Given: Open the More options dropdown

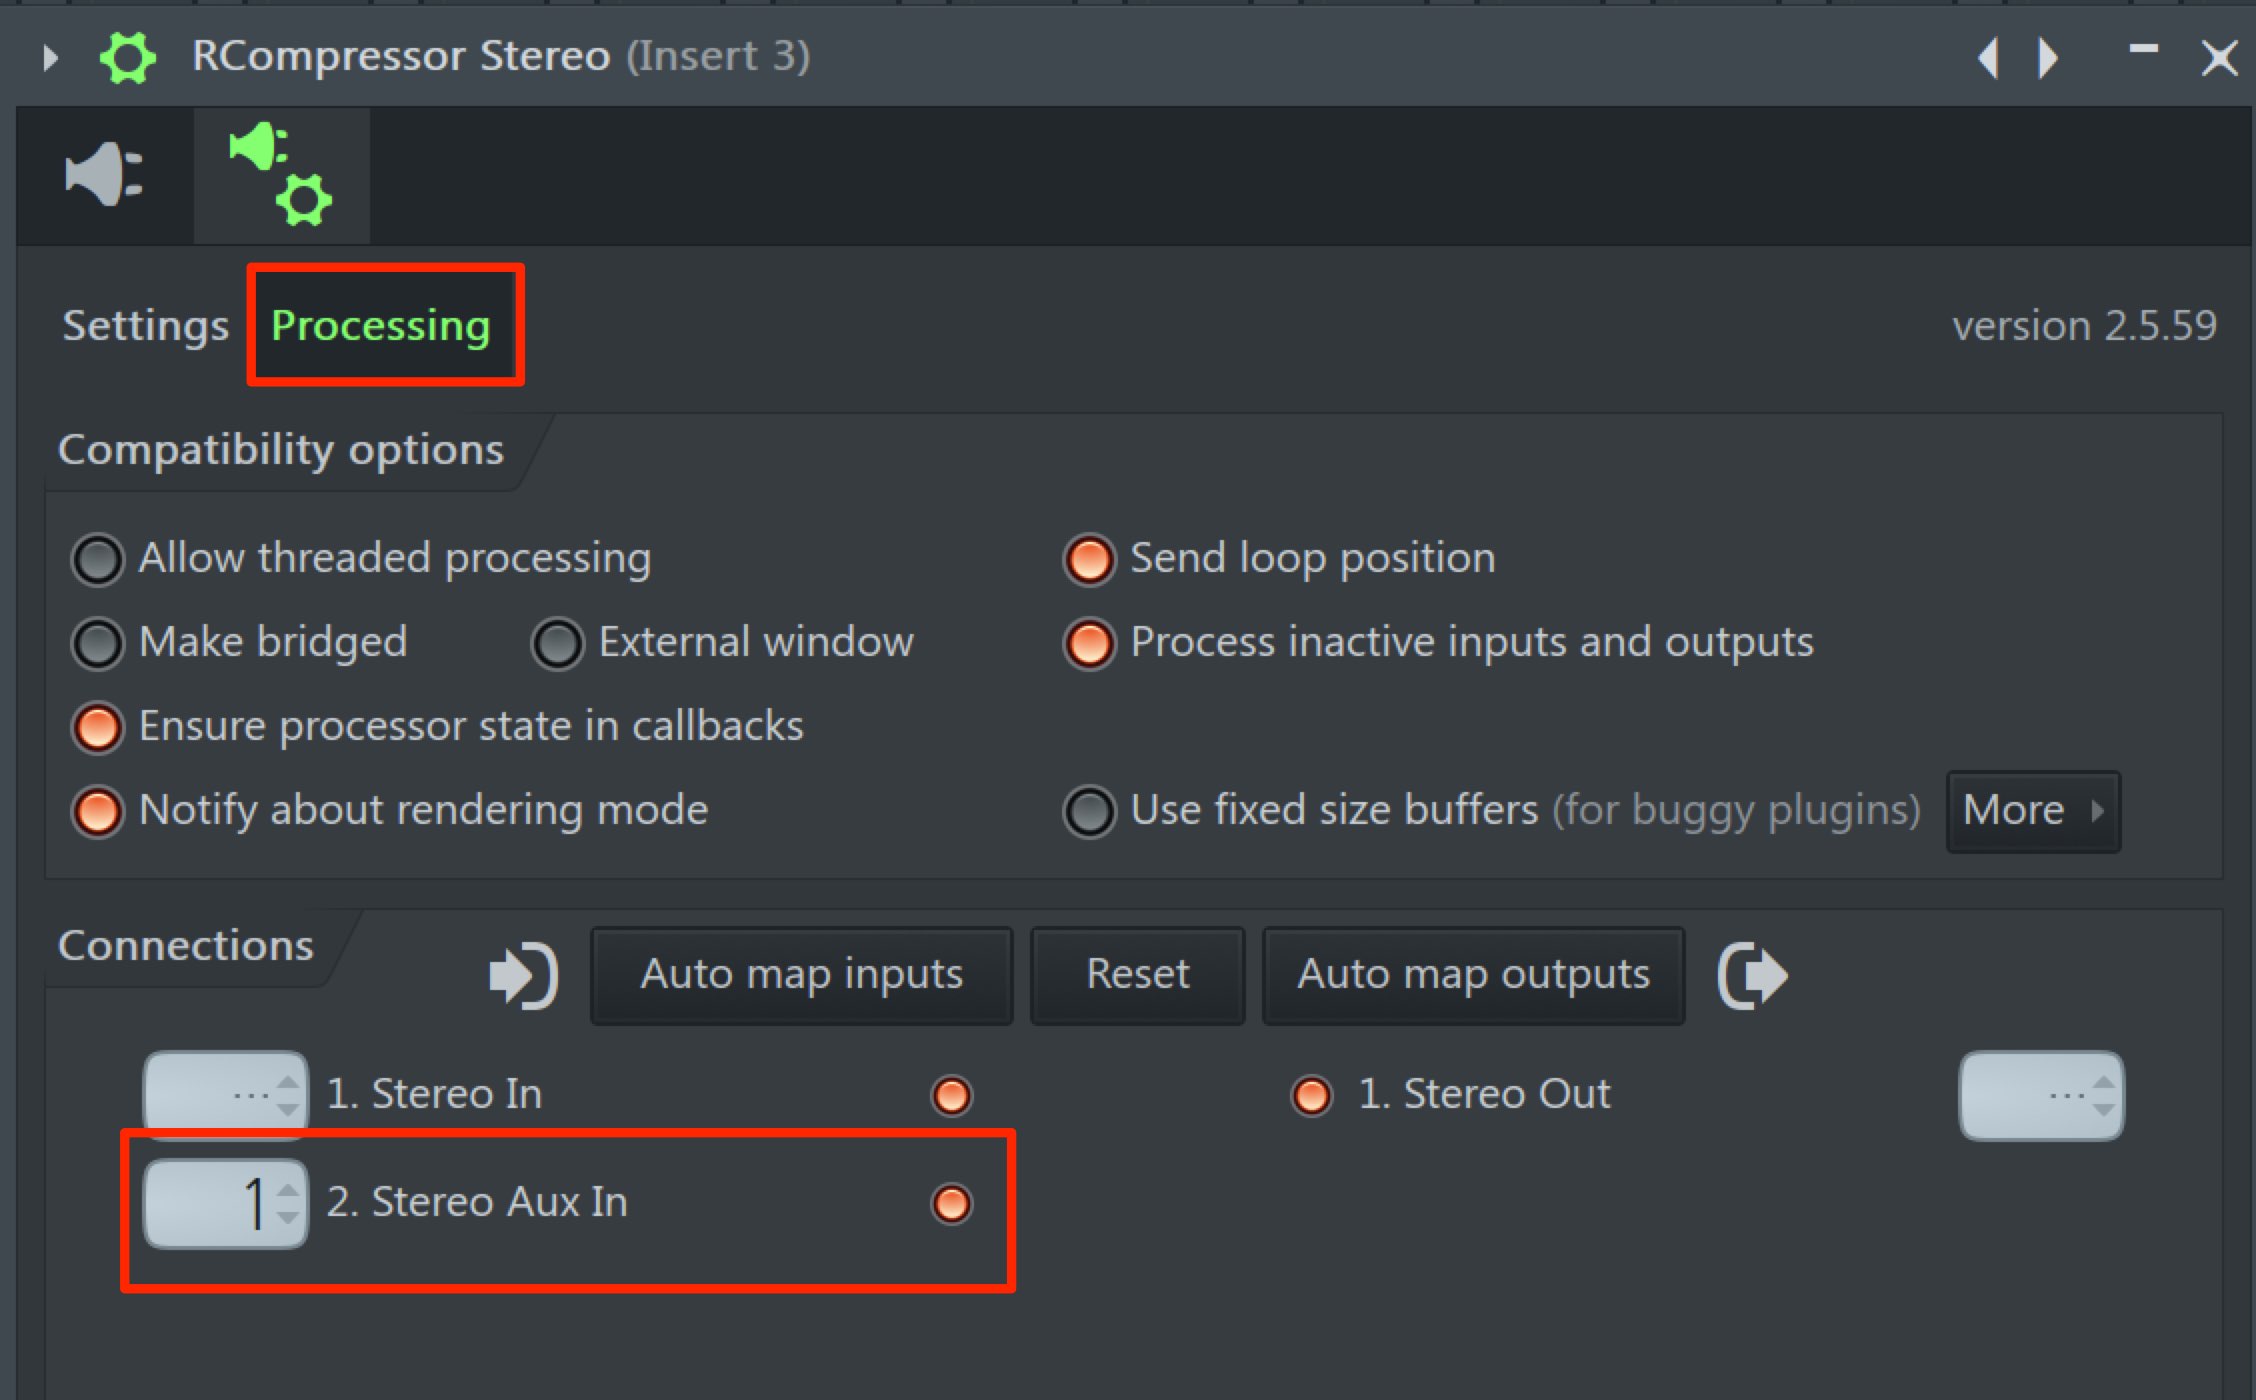Looking at the screenshot, I should (2033, 811).
